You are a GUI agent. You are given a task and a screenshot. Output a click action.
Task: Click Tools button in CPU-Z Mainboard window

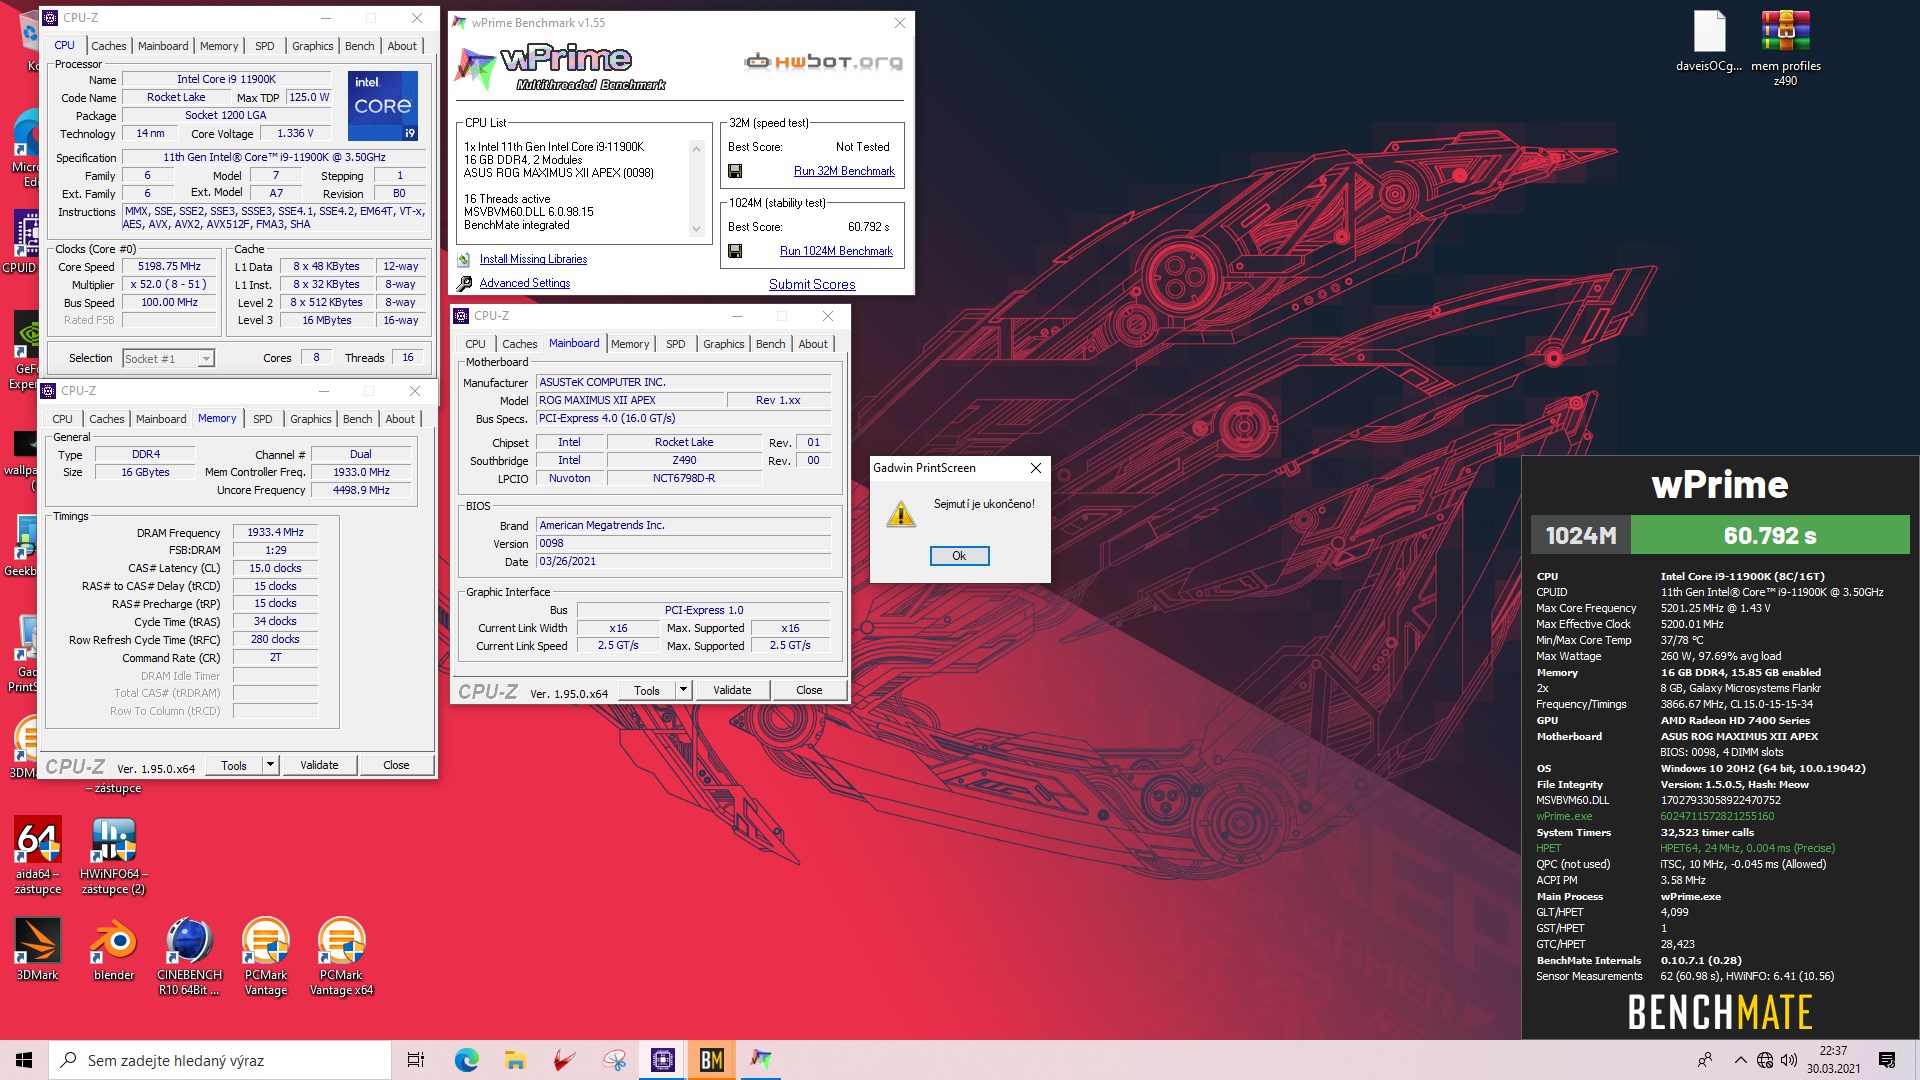[647, 690]
